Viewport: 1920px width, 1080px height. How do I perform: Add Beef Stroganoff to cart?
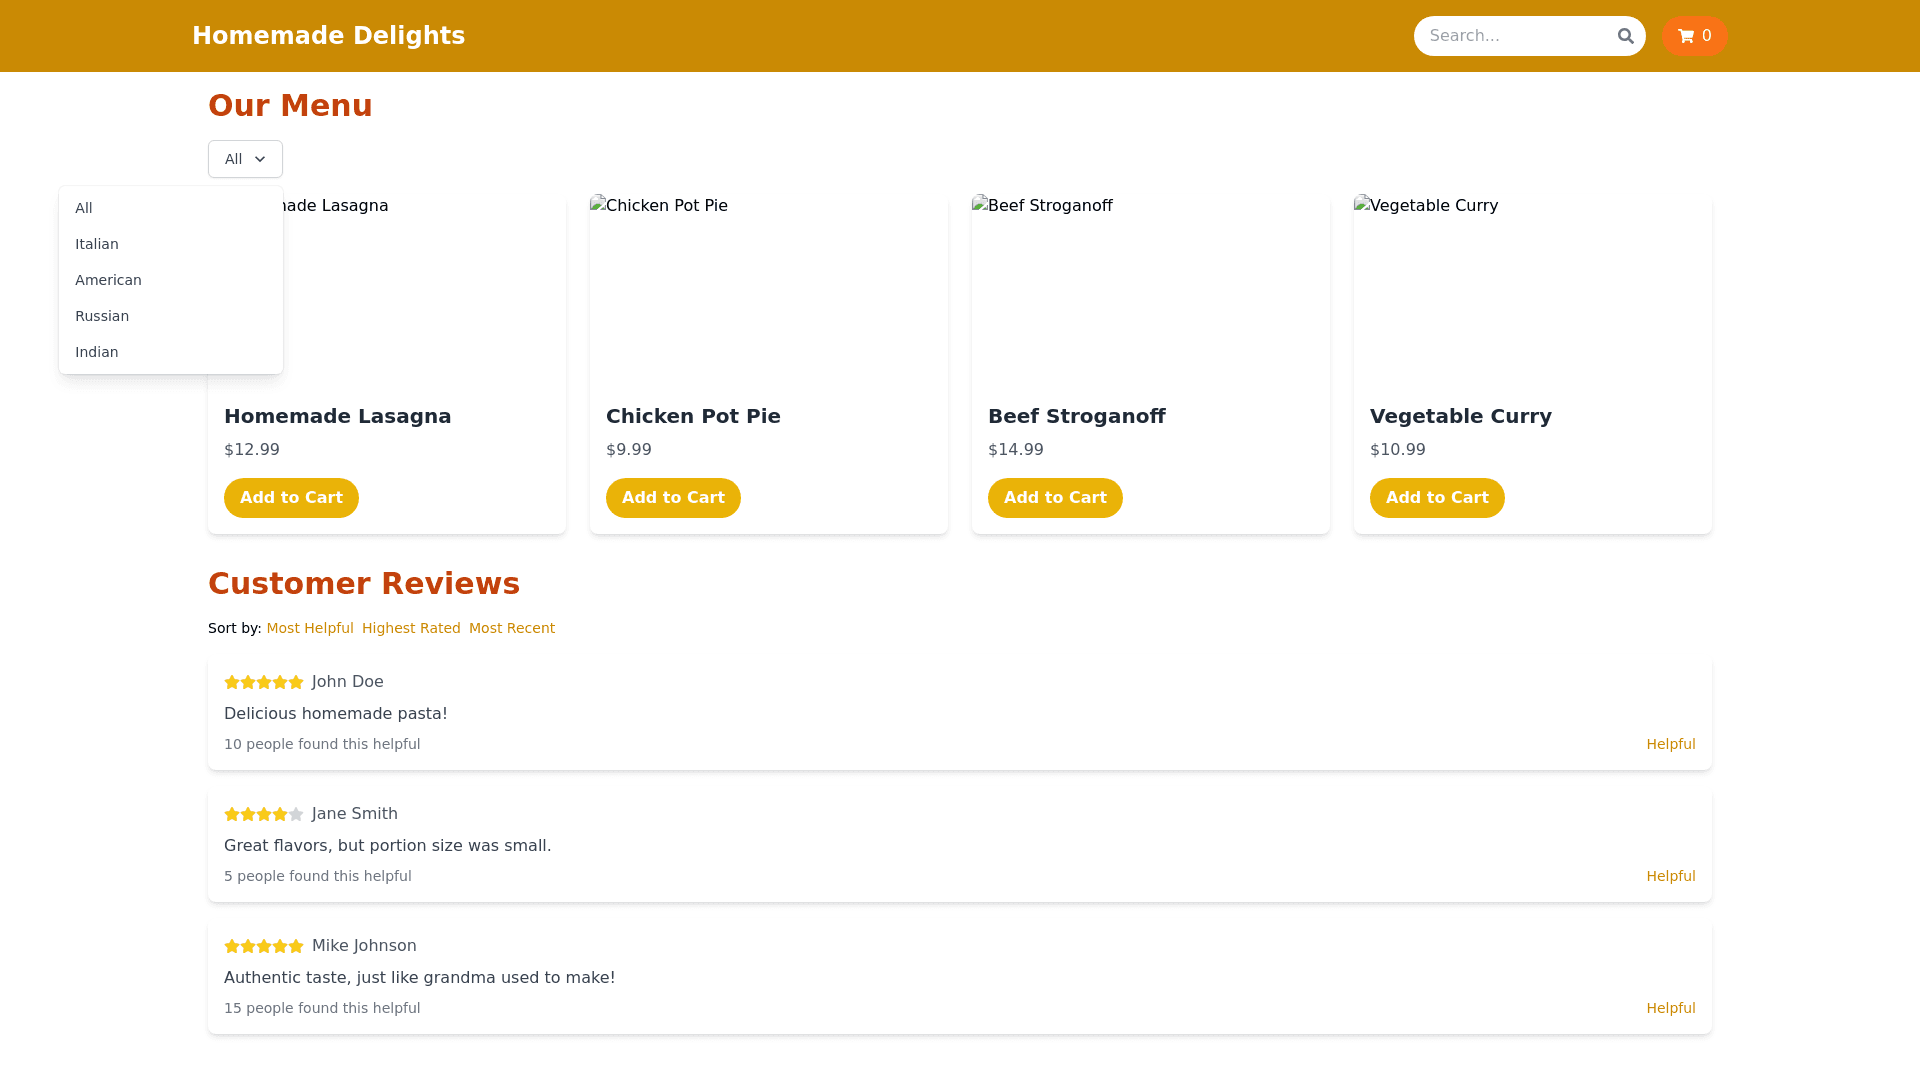pyautogui.click(x=1055, y=498)
